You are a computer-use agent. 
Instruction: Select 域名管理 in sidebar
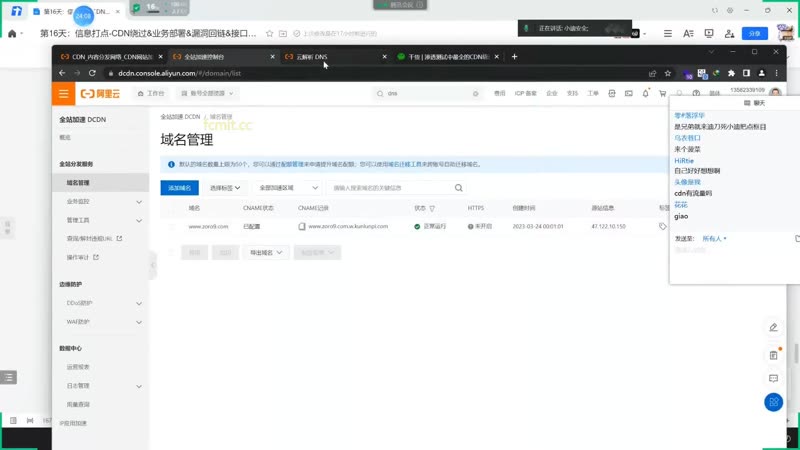coord(101,183)
